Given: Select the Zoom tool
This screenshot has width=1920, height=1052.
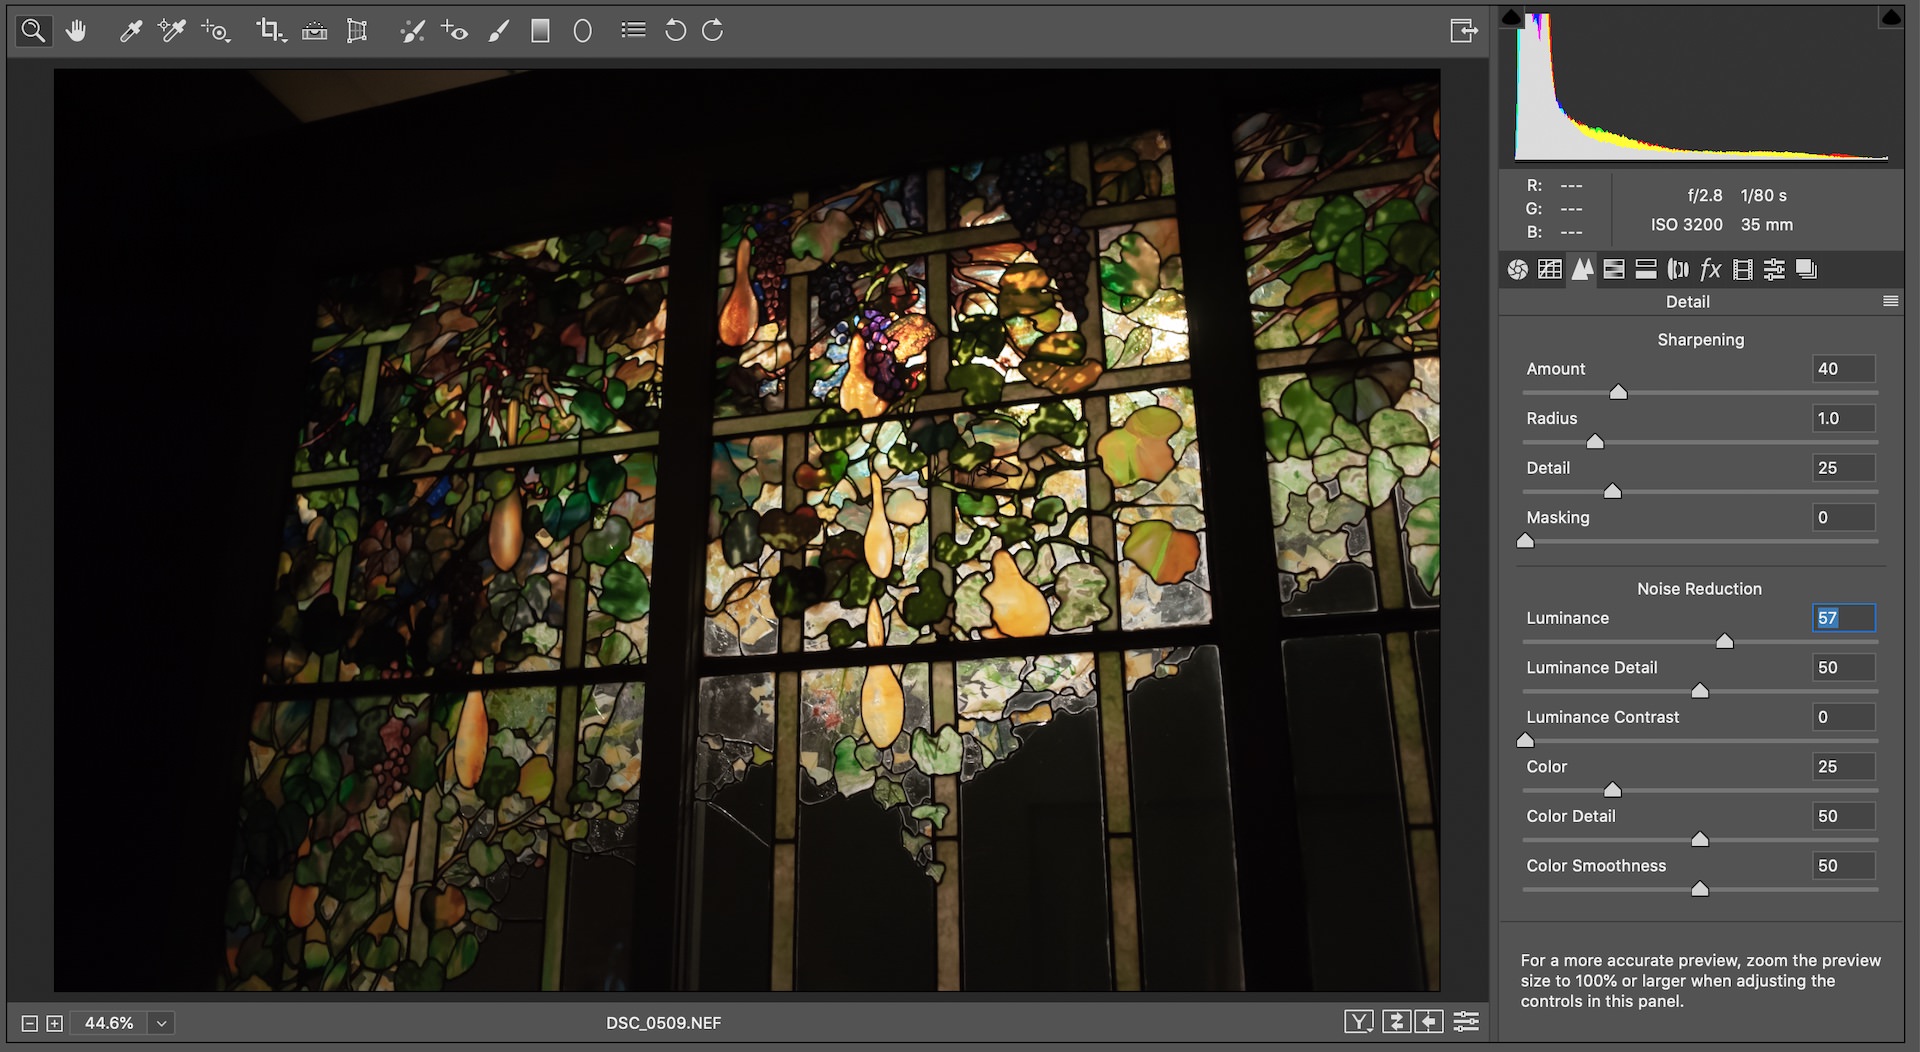Looking at the screenshot, I should [33, 31].
